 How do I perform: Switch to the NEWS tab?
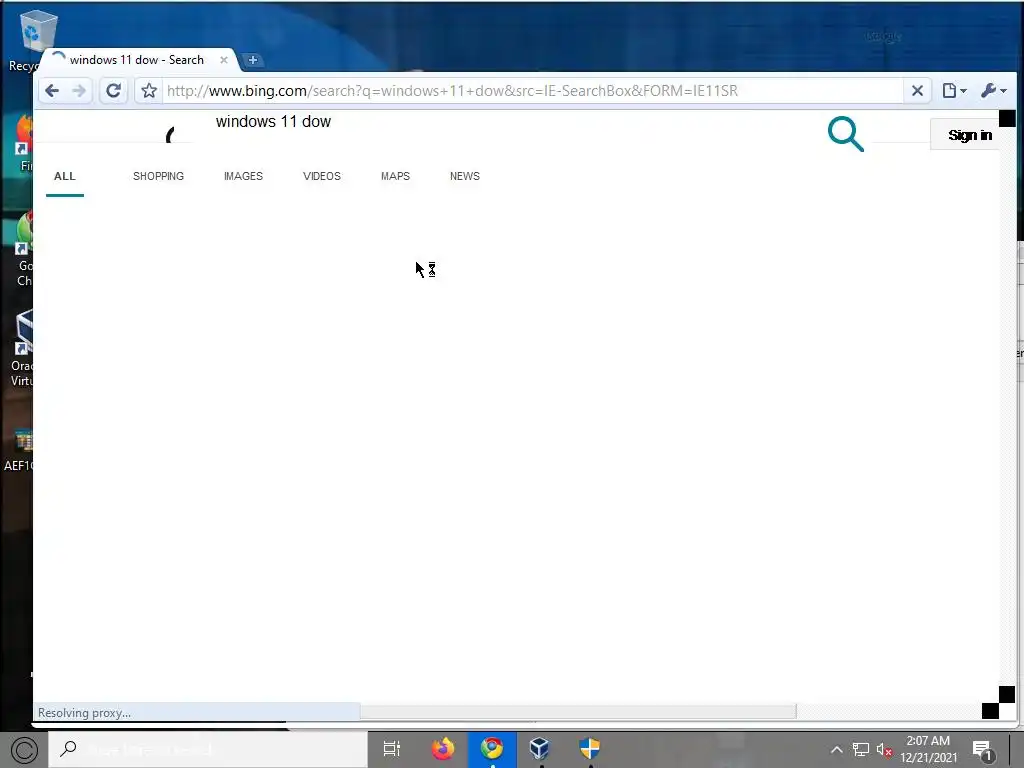(x=464, y=176)
